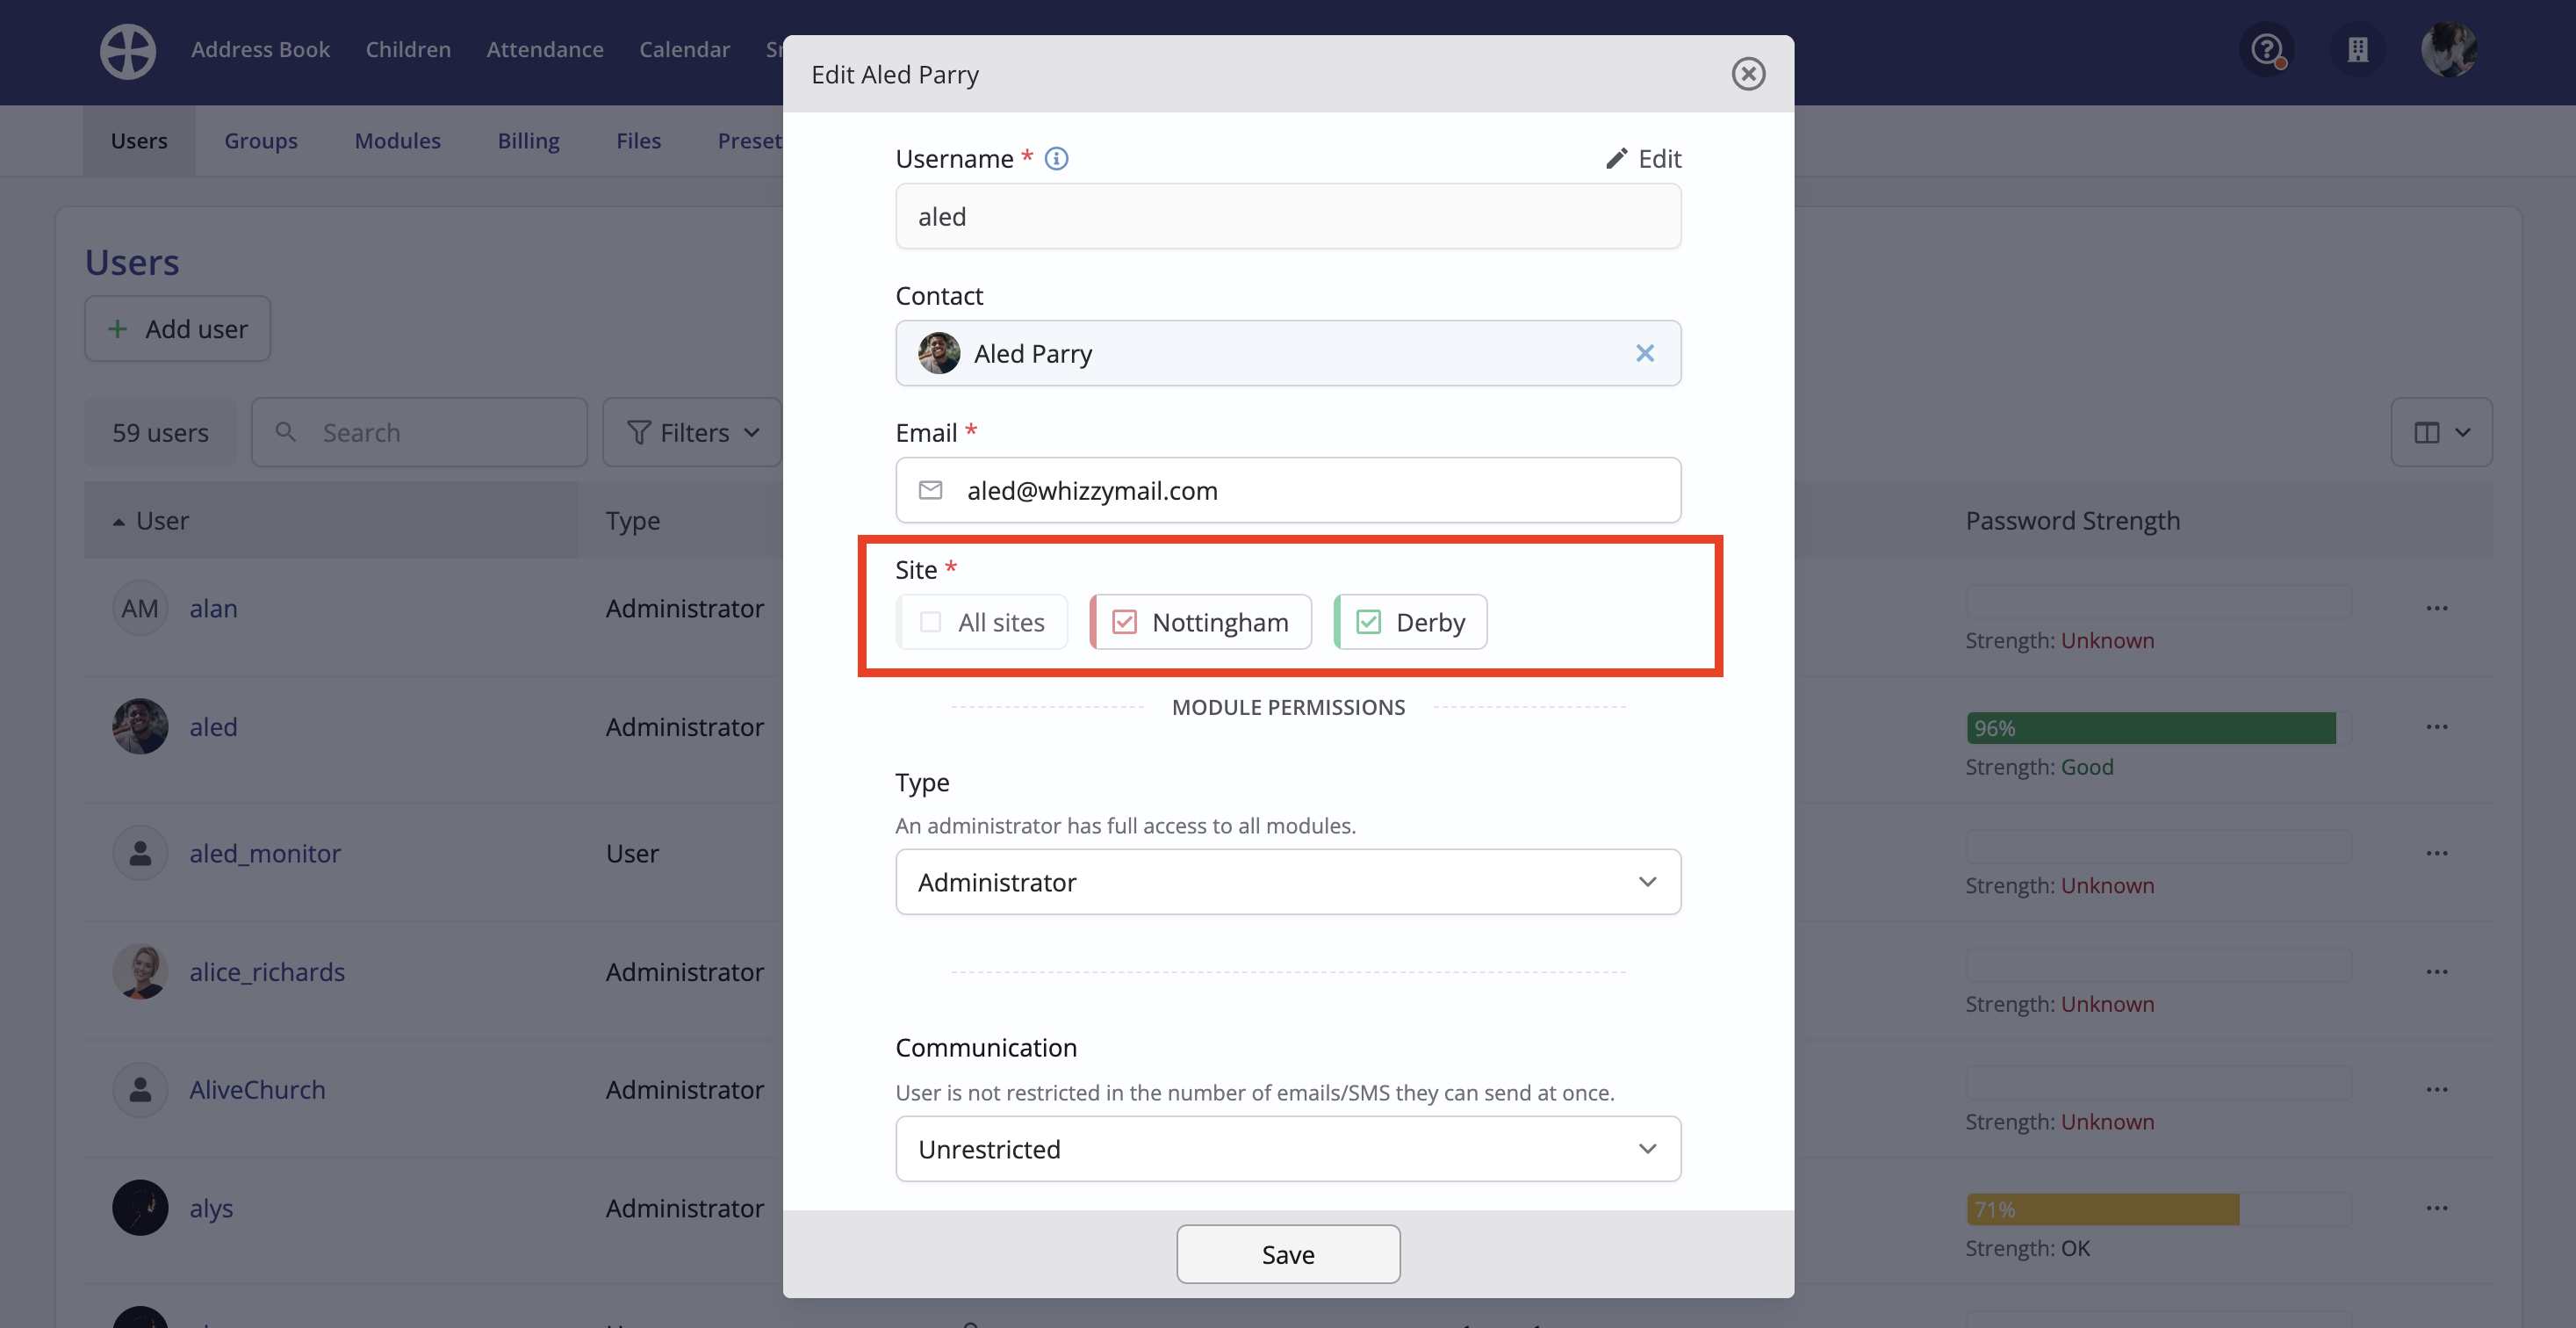Open options menu for alys row

[x=2436, y=1208]
